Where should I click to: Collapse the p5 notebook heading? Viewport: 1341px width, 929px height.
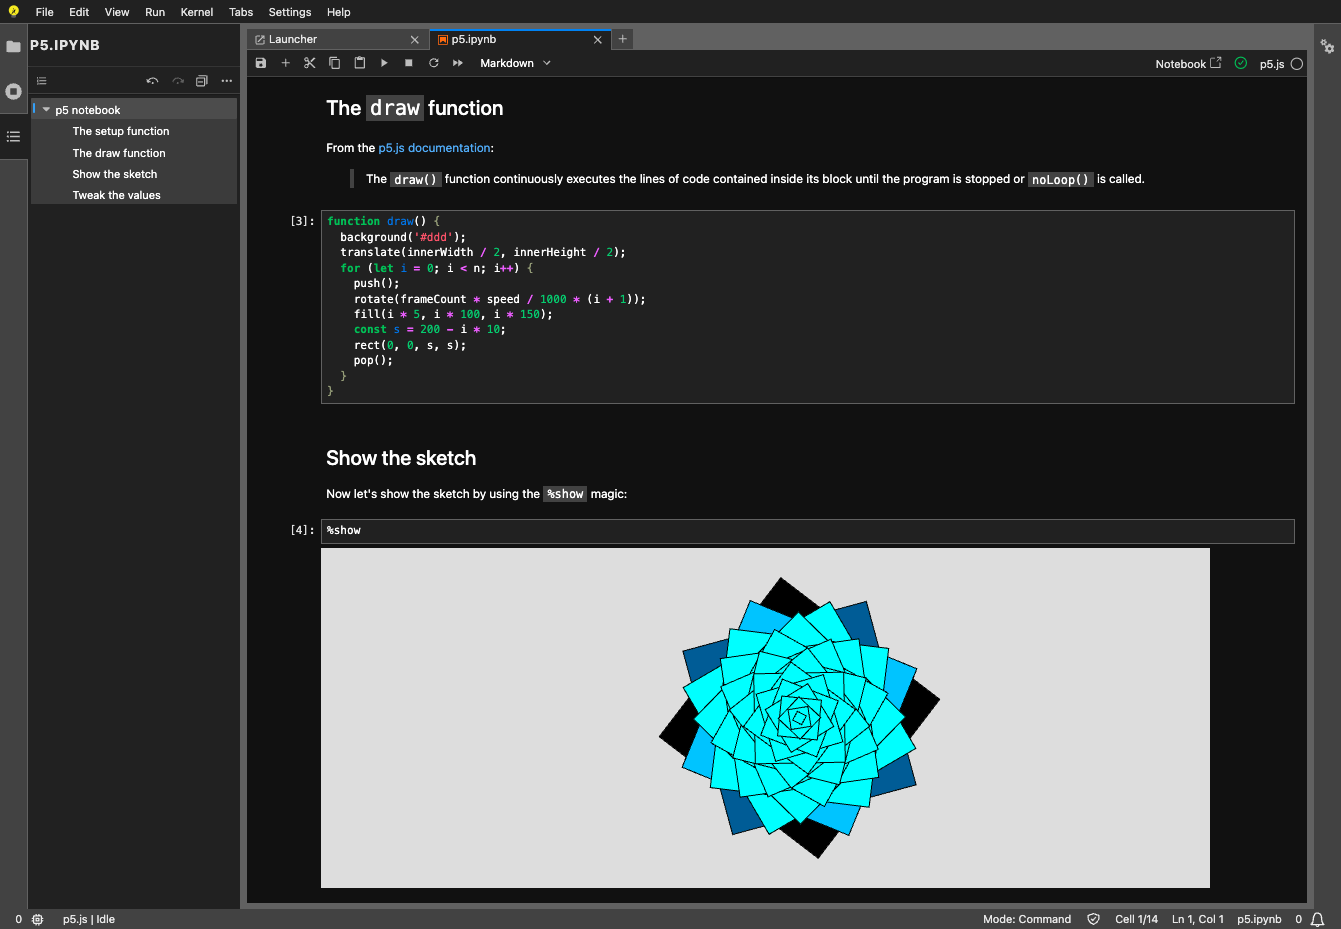[46, 110]
